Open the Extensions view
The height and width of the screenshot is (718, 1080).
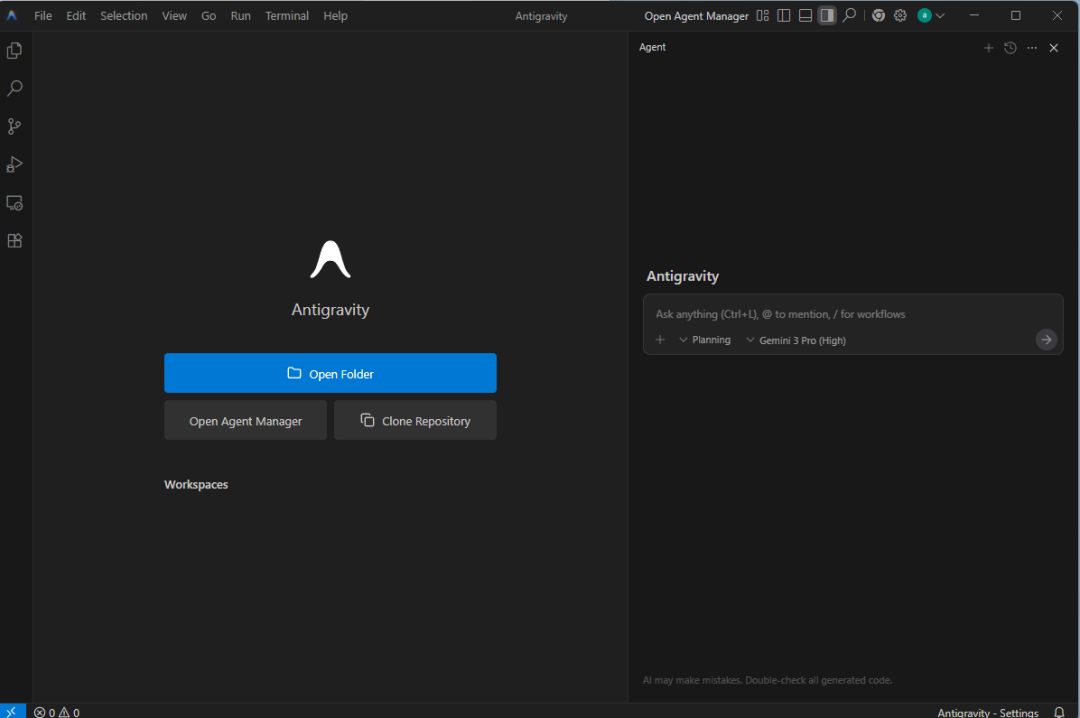pyautogui.click(x=14, y=241)
